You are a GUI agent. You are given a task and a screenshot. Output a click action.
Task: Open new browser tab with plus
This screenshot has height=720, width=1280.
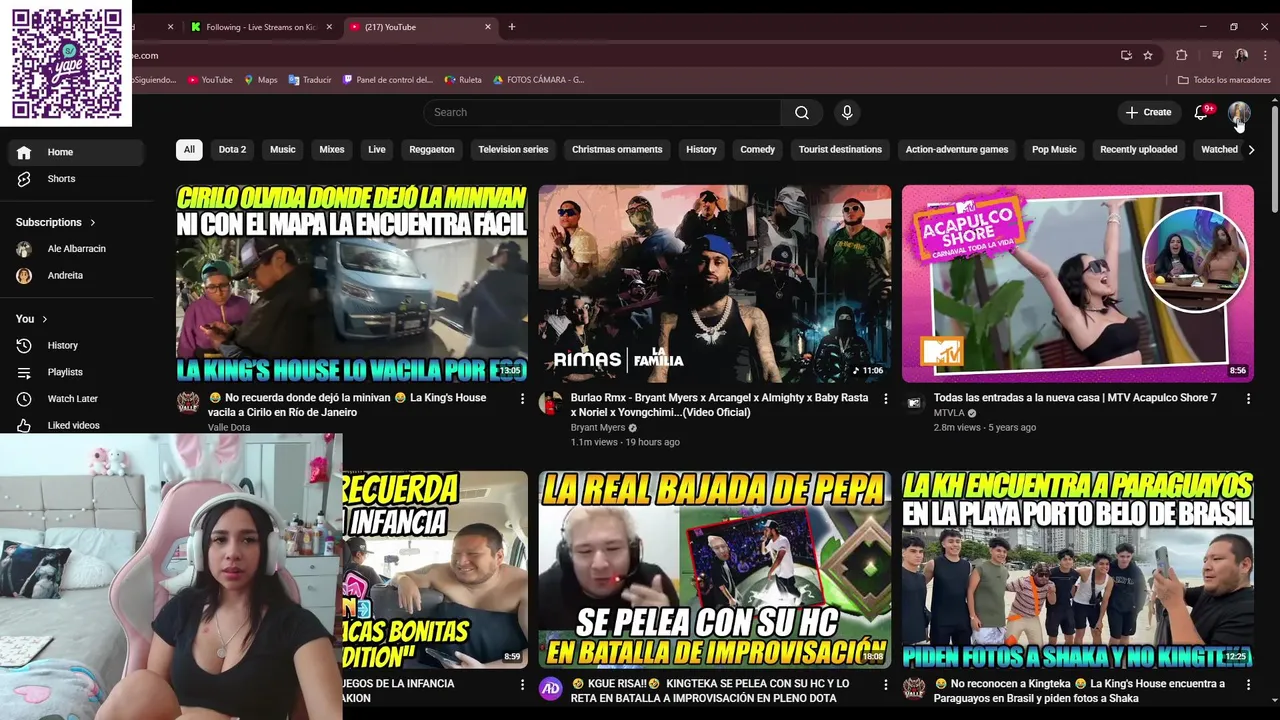coord(512,27)
